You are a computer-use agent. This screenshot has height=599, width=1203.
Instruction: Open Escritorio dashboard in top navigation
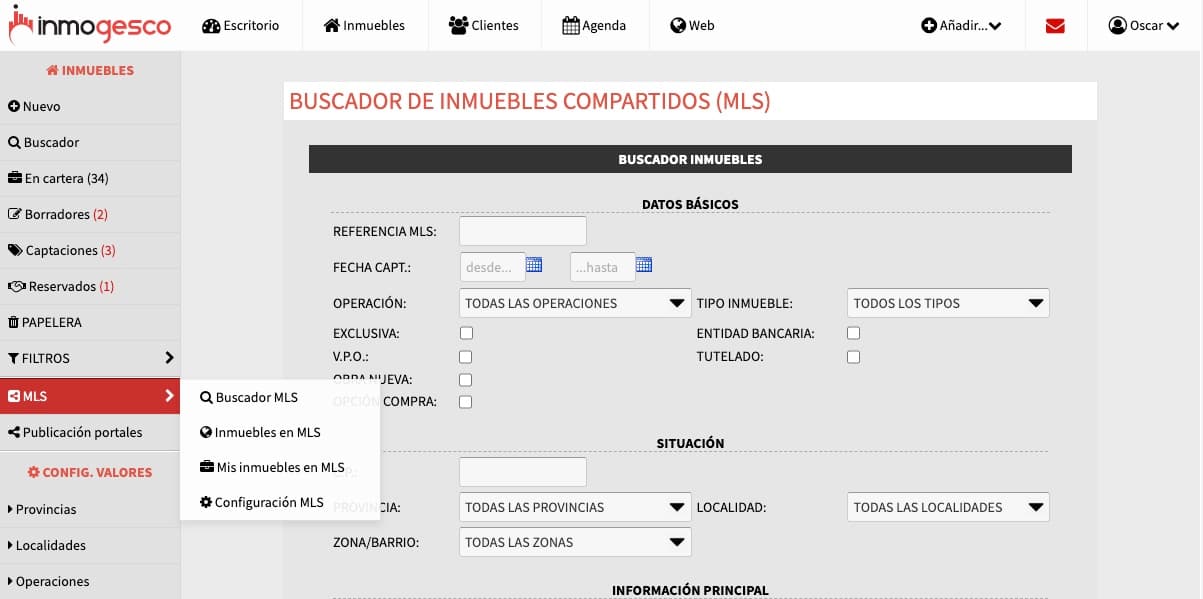click(240, 26)
